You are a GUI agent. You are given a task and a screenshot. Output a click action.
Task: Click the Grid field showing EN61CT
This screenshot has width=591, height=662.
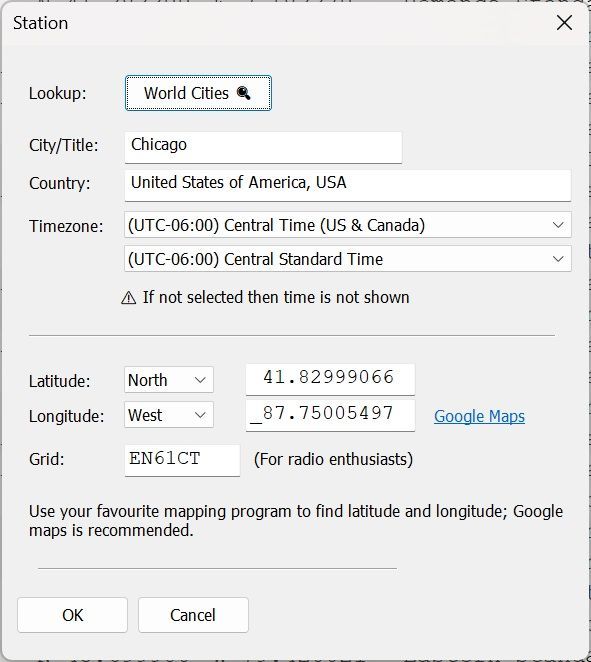pos(182,460)
